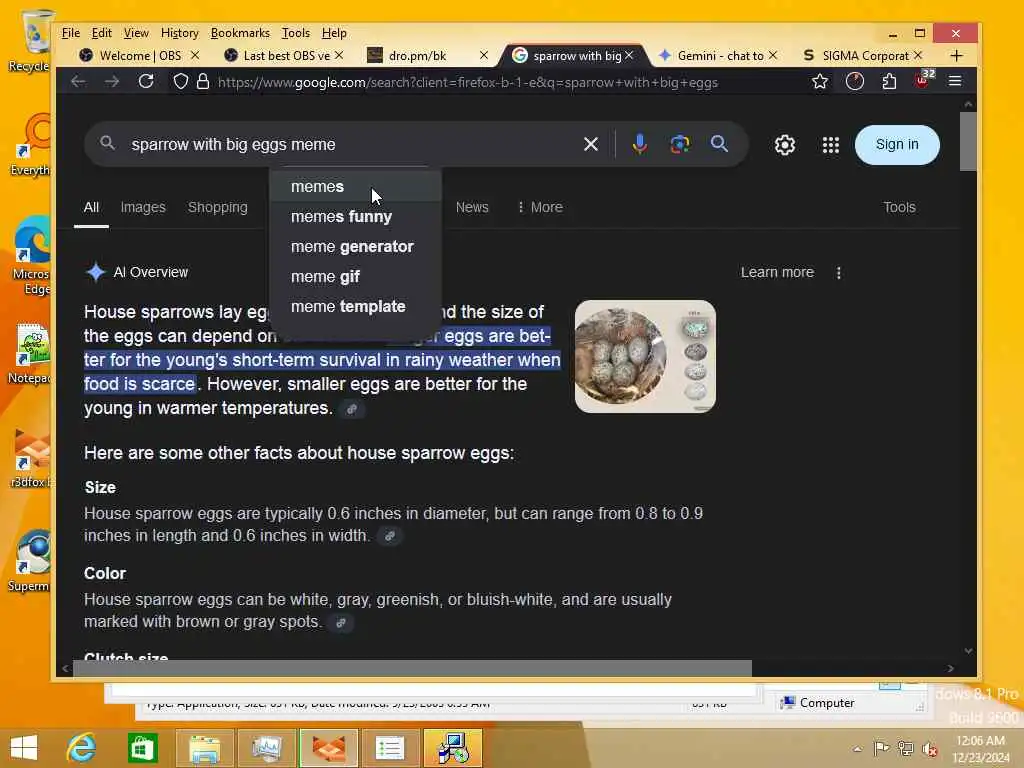Open the AI Overview three-dot options menu

(839, 273)
